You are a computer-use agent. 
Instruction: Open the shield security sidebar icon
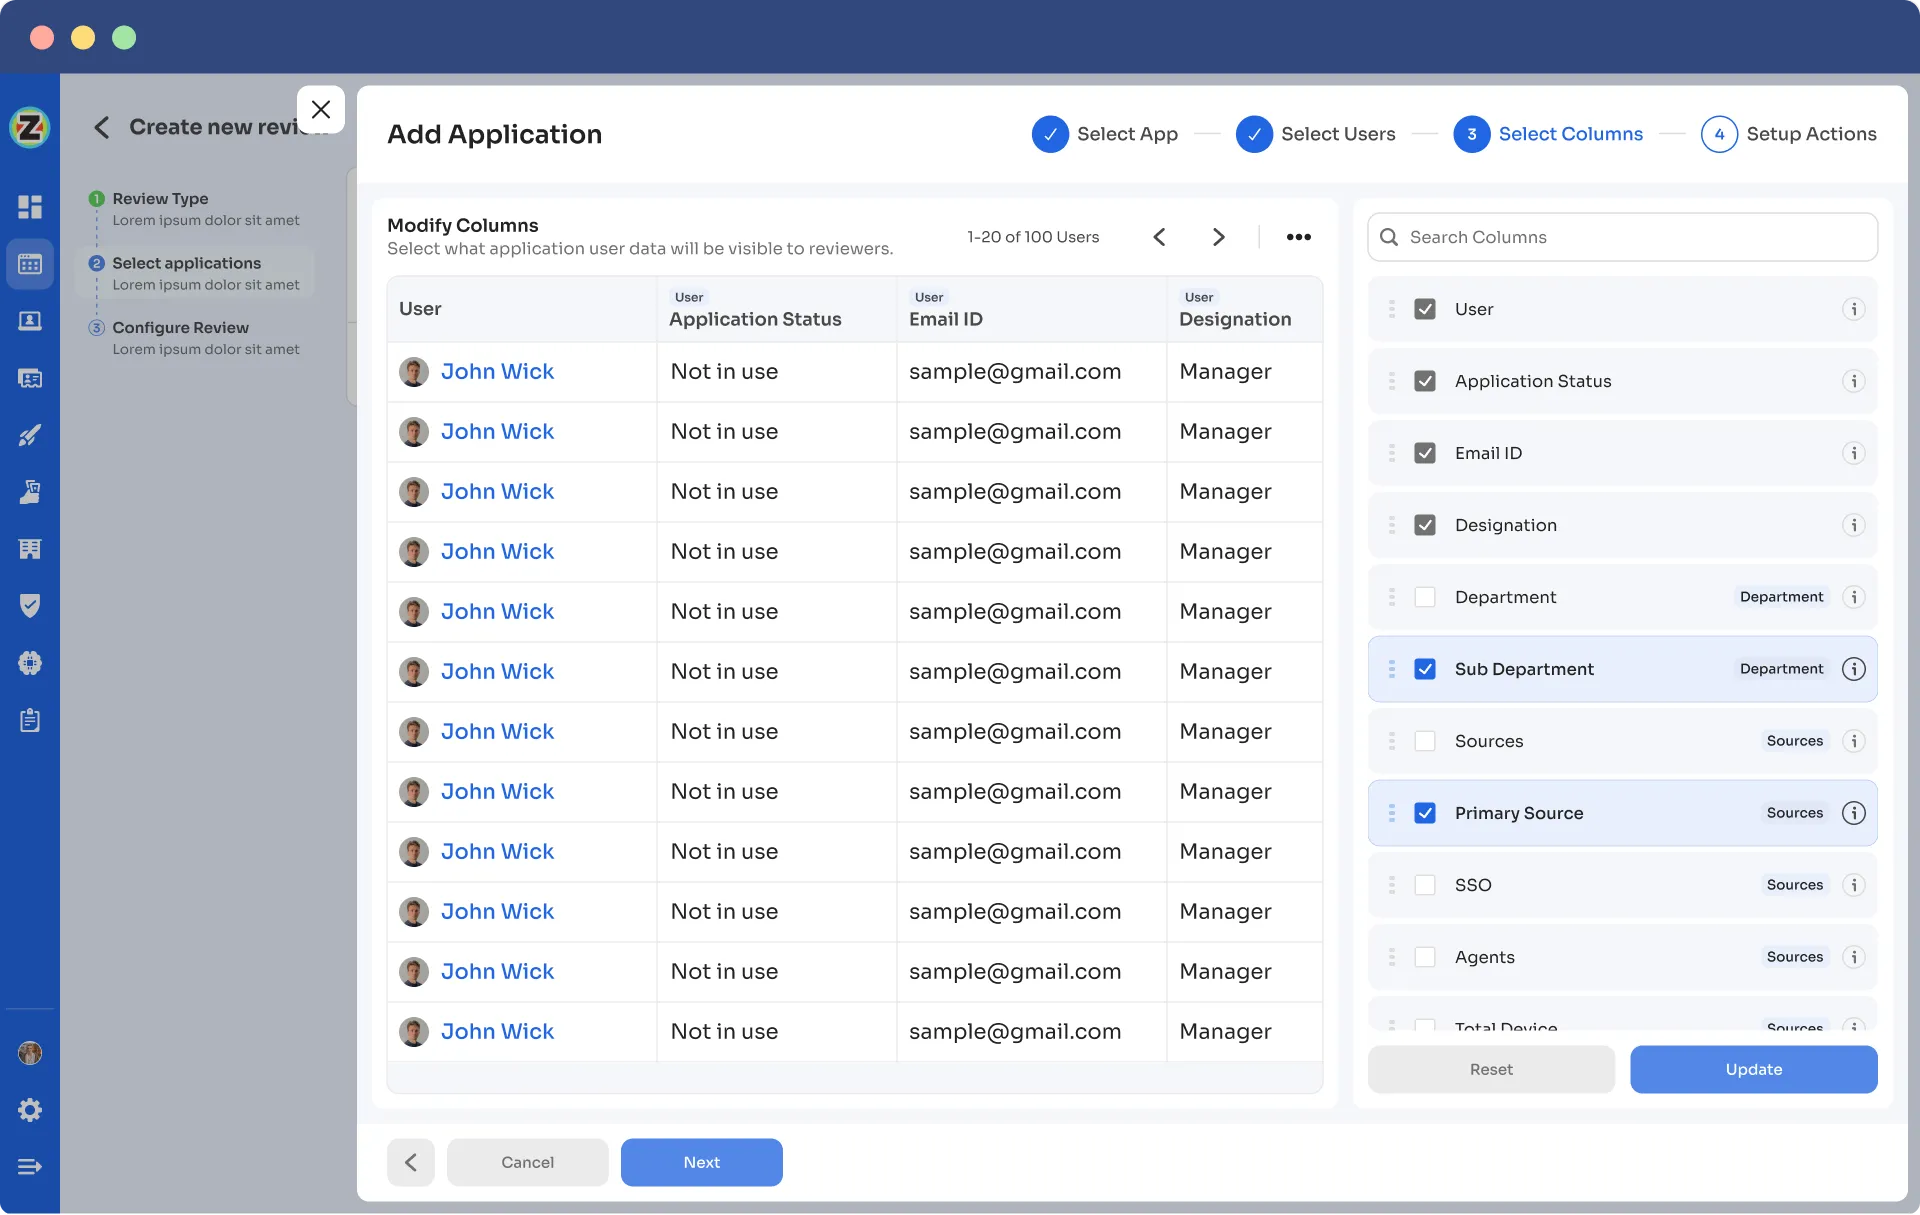[x=30, y=605]
